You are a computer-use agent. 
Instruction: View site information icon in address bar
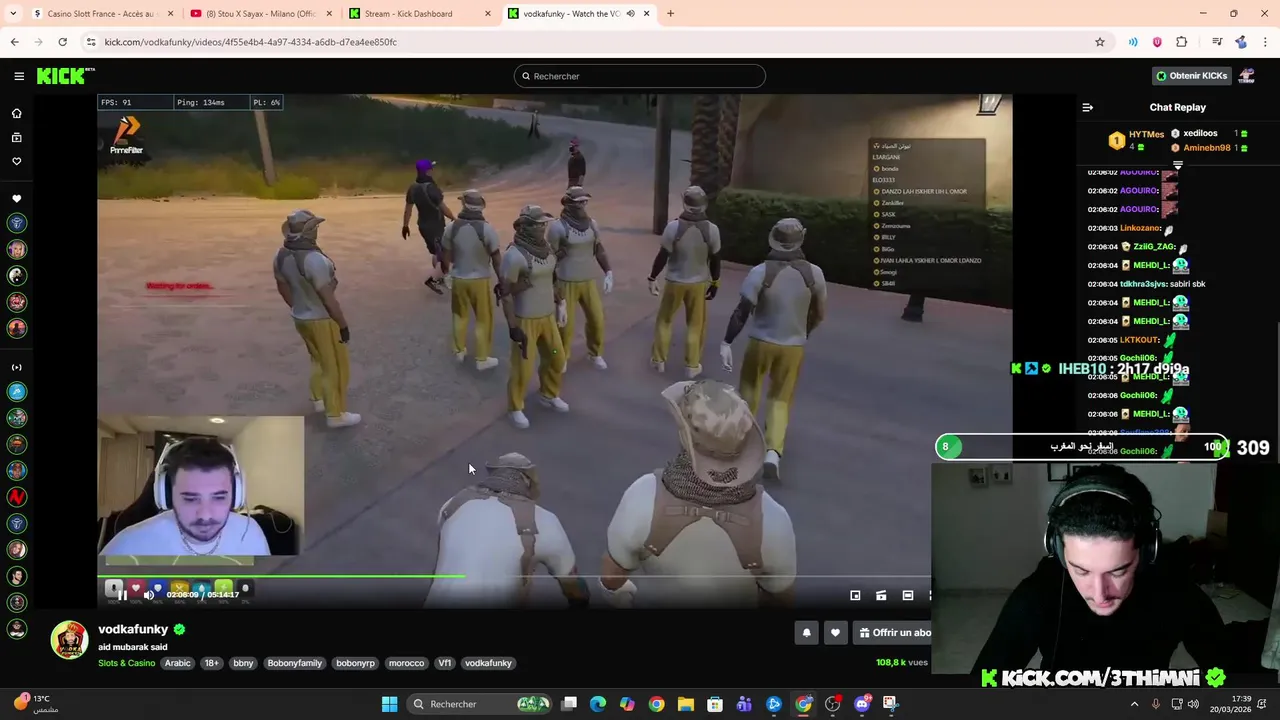coord(91,42)
